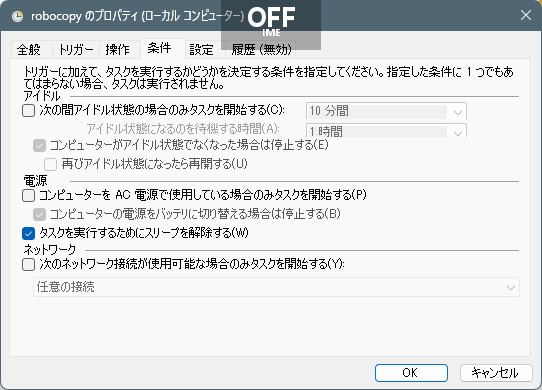Enable start only when idle checkbox (C)

pyautogui.click(x=28, y=111)
